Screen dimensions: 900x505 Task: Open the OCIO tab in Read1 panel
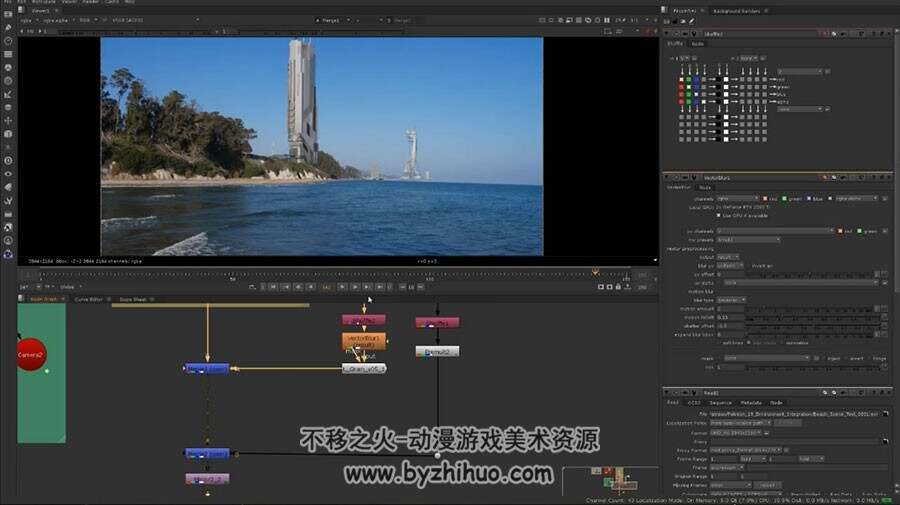694,403
